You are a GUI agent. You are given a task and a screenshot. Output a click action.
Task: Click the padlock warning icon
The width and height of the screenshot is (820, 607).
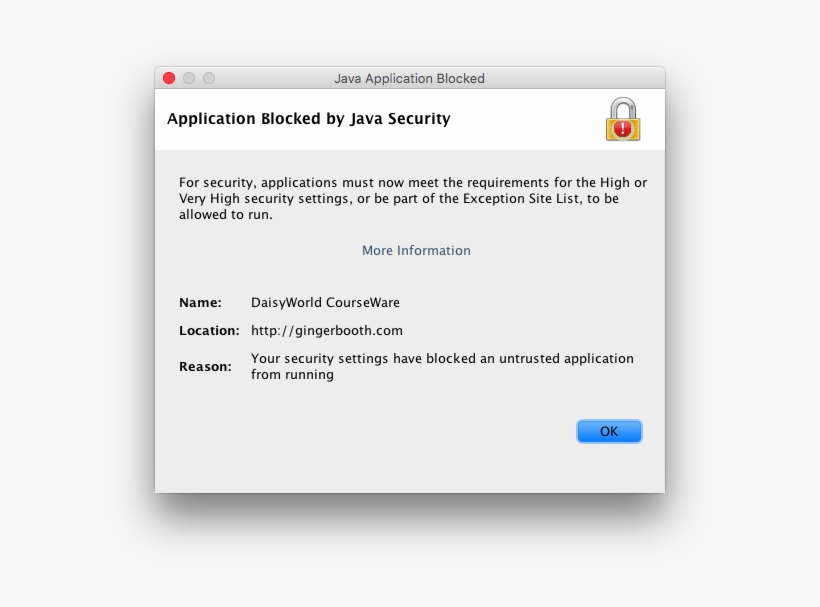click(x=622, y=119)
